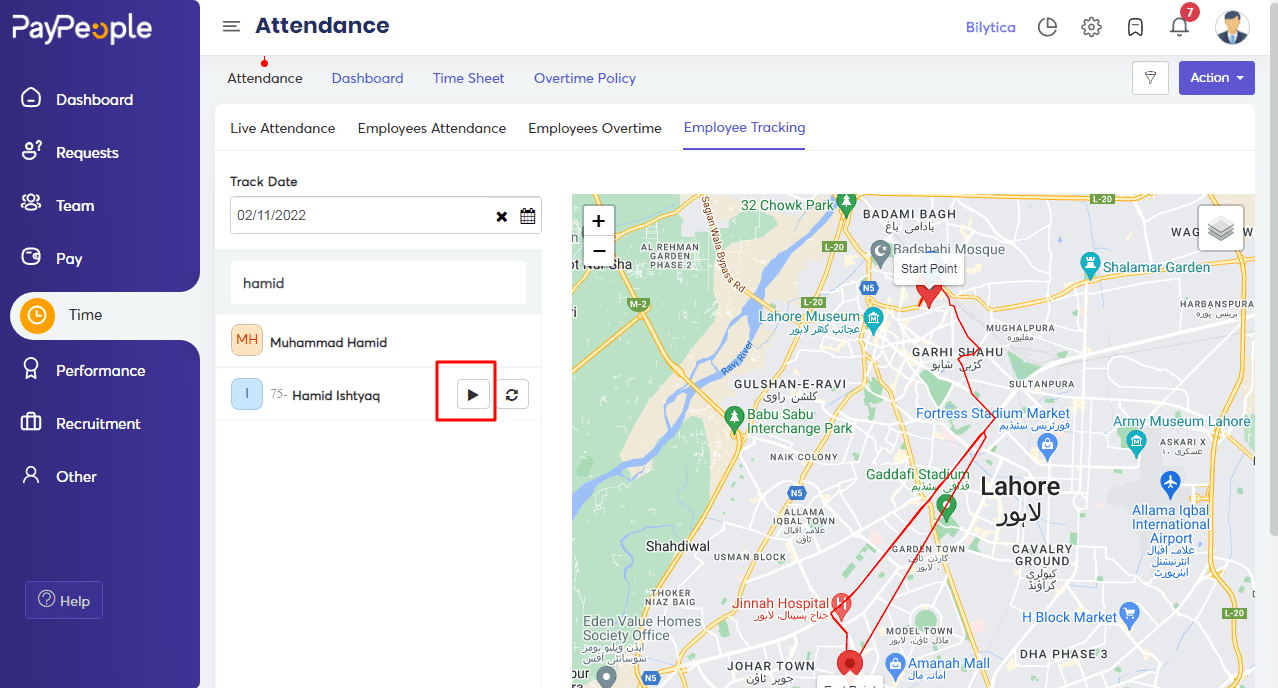Screen dimensions: 1278x688
Task: Click the Babu Sabu Interchange Park pin
Action: (735, 420)
